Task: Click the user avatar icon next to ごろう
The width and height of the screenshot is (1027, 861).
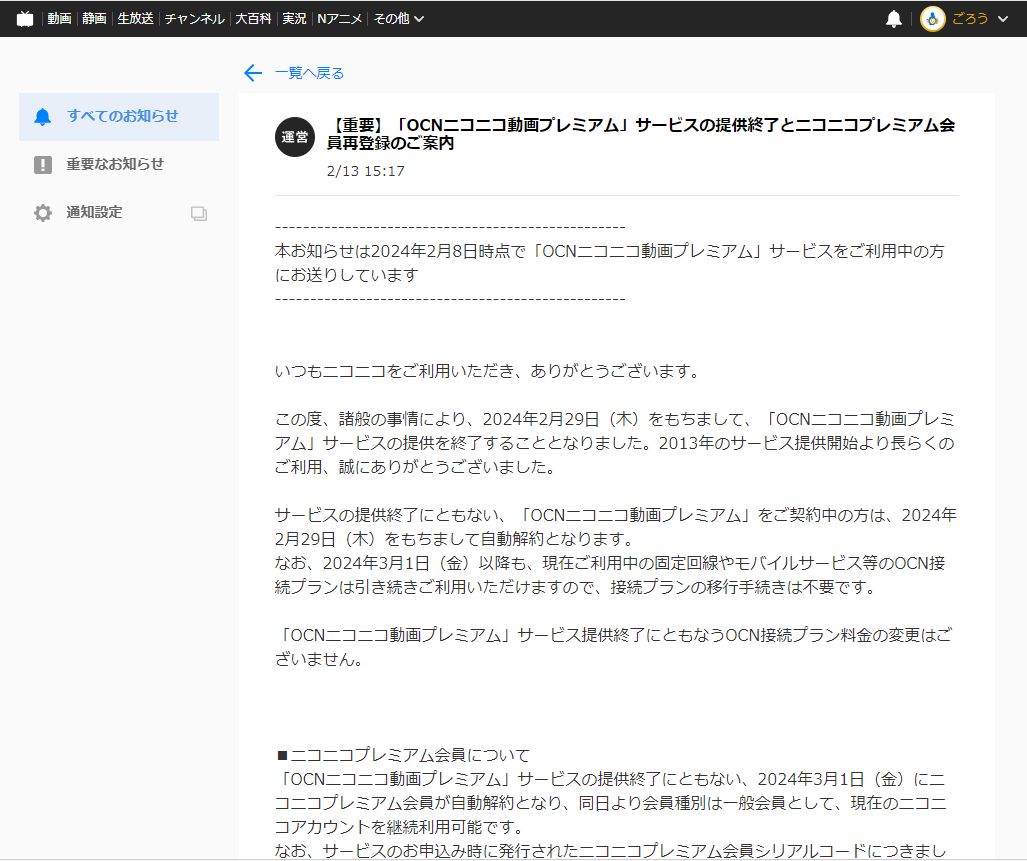Action: [932, 19]
